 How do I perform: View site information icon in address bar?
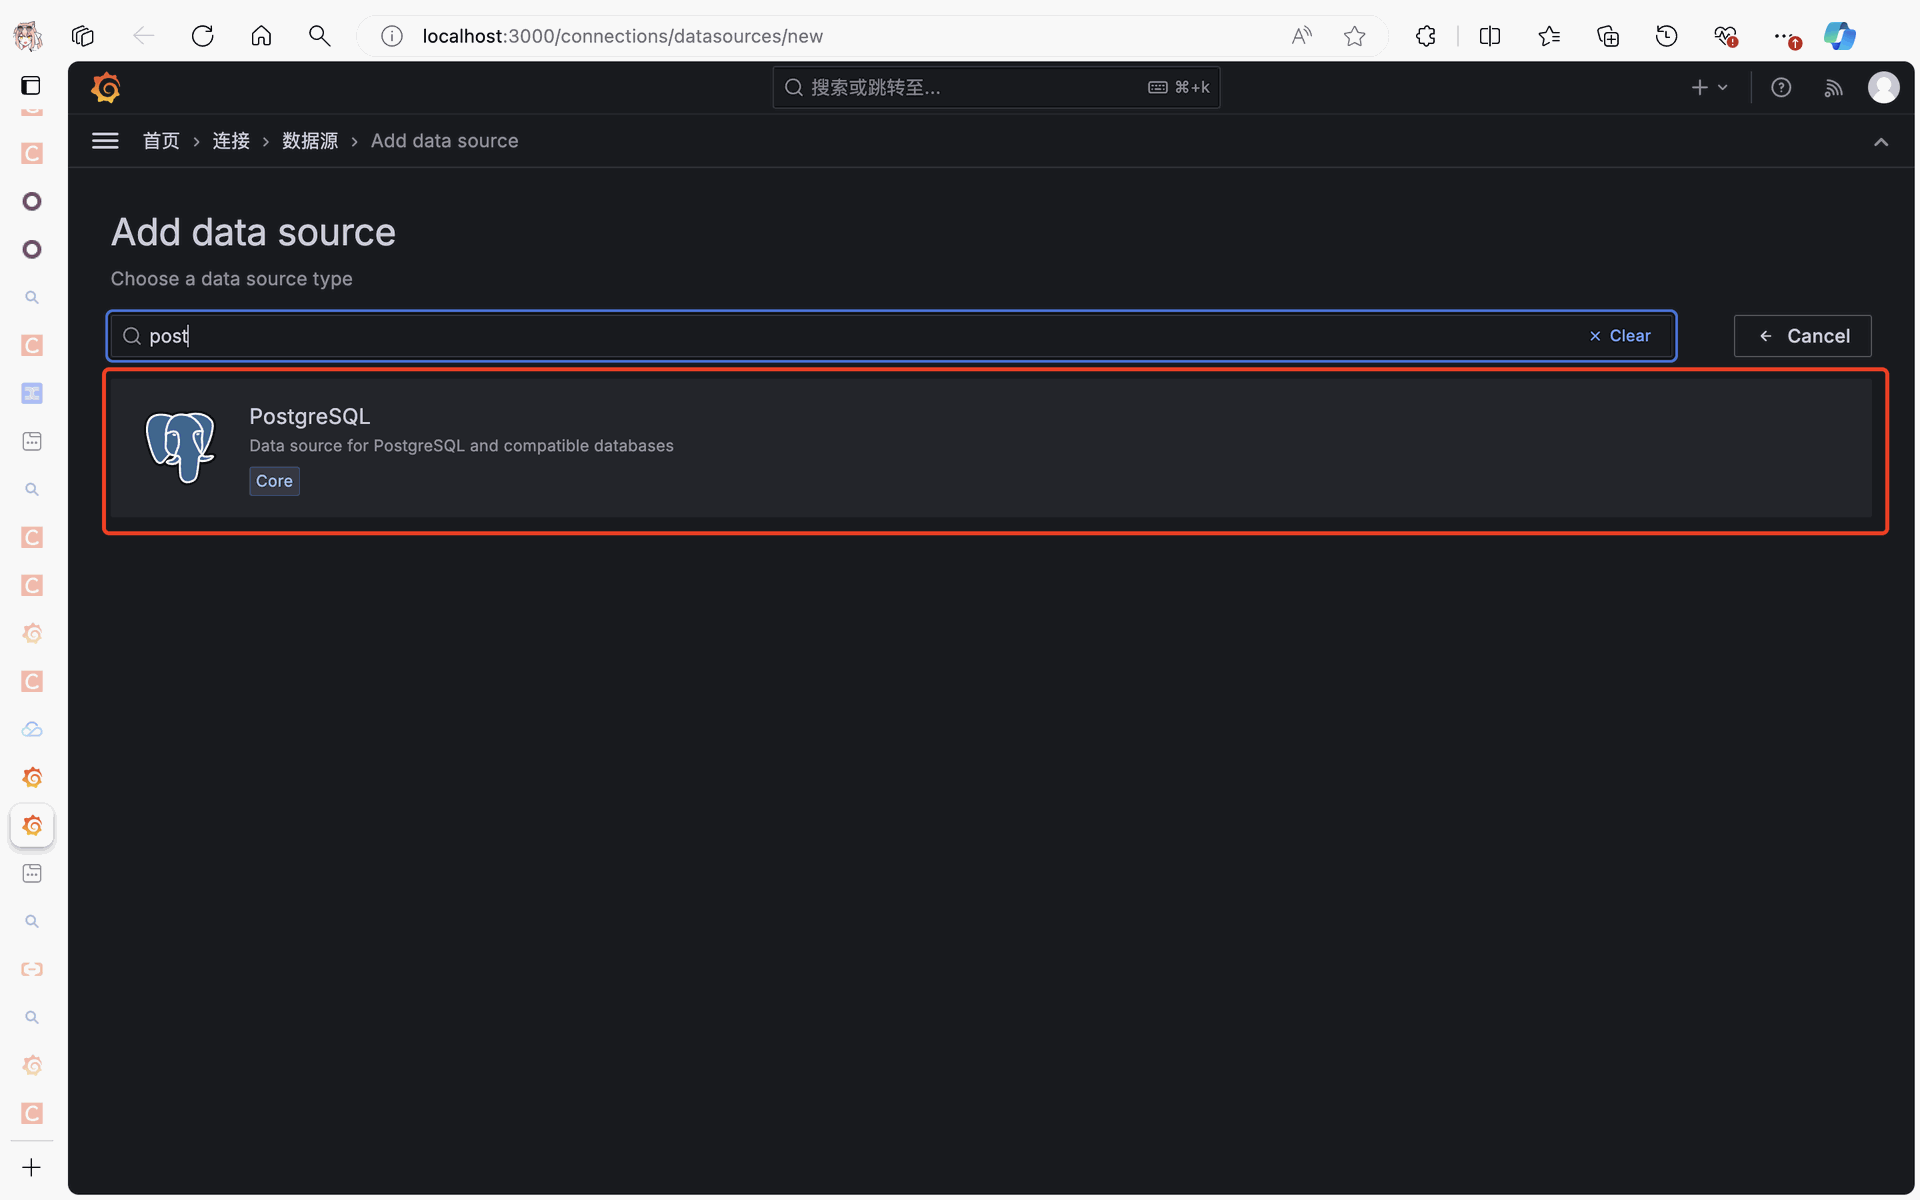pyautogui.click(x=392, y=36)
